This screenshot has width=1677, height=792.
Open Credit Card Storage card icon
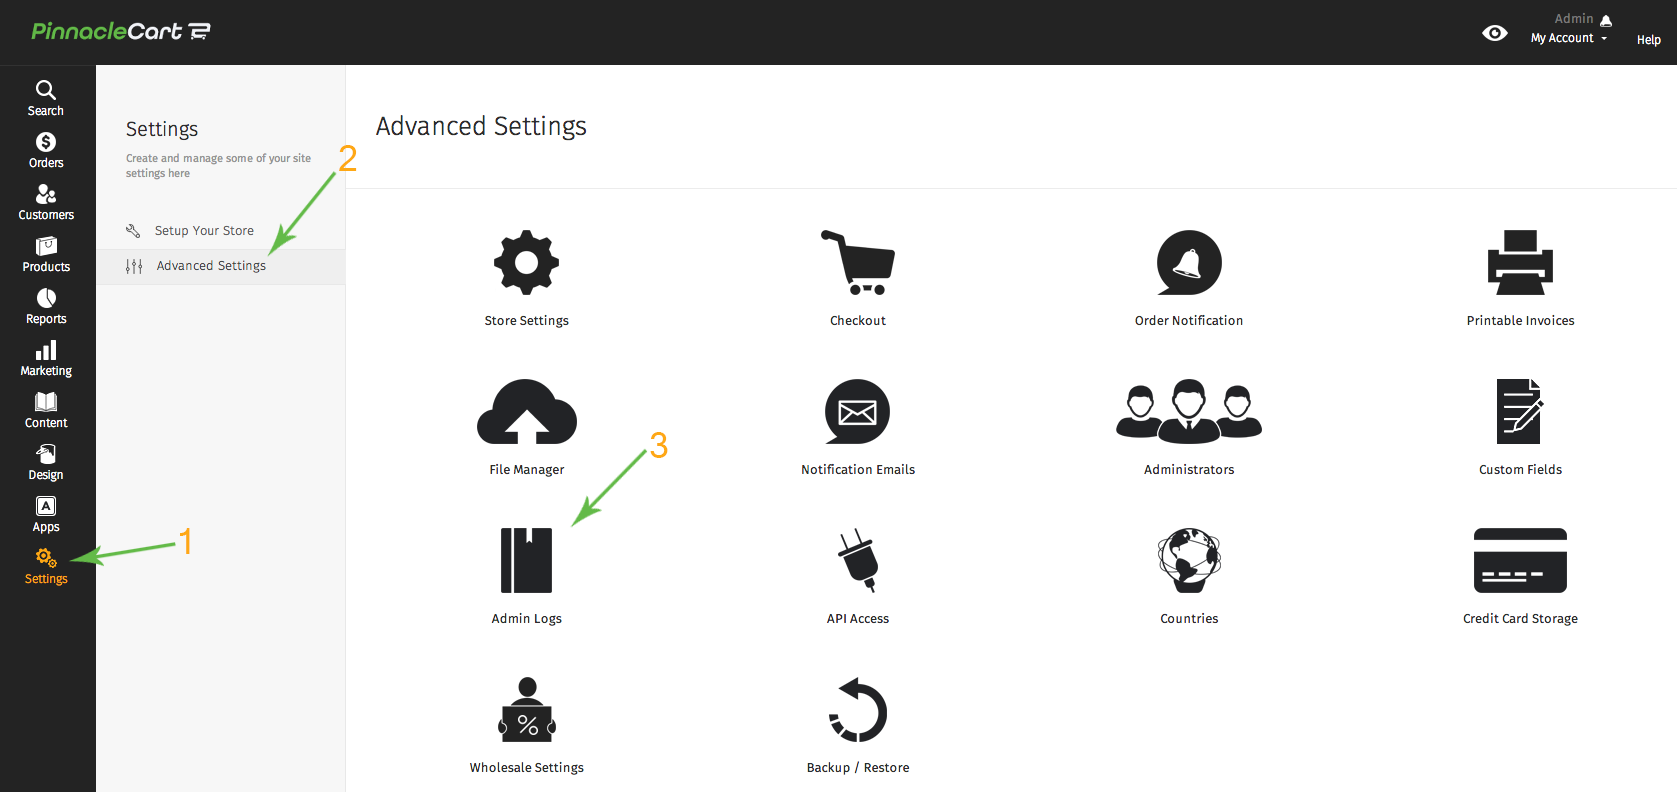(x=1520, y=560)
